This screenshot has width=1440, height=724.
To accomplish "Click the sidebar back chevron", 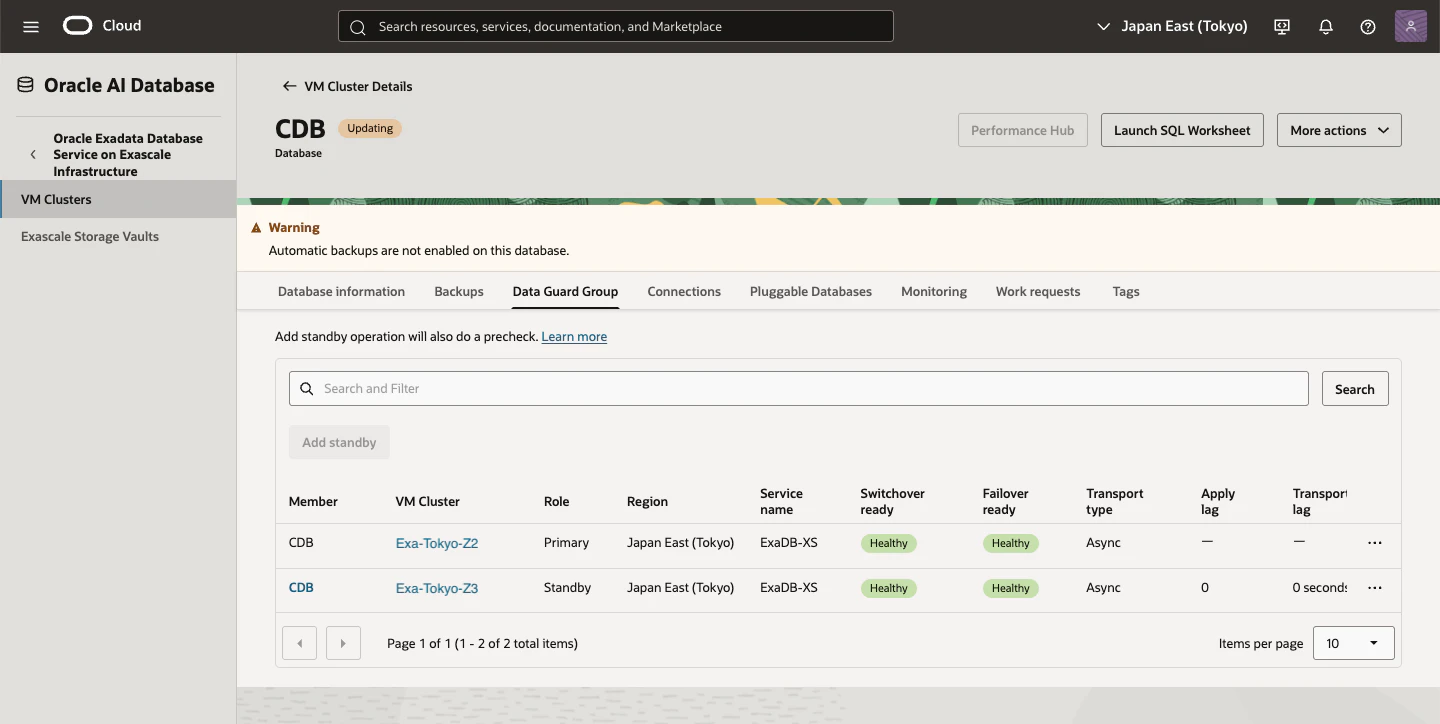I will (x=33, y=155).
